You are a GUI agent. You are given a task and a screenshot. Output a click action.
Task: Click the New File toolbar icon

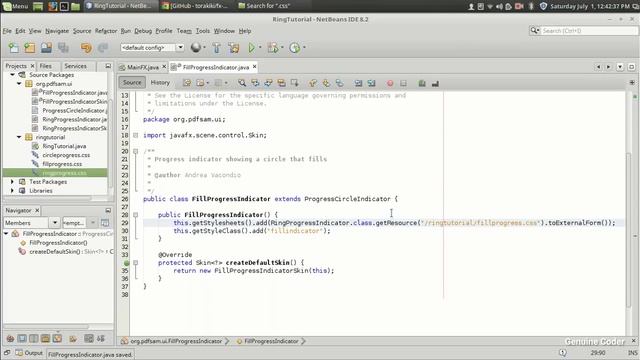(13, 48)
